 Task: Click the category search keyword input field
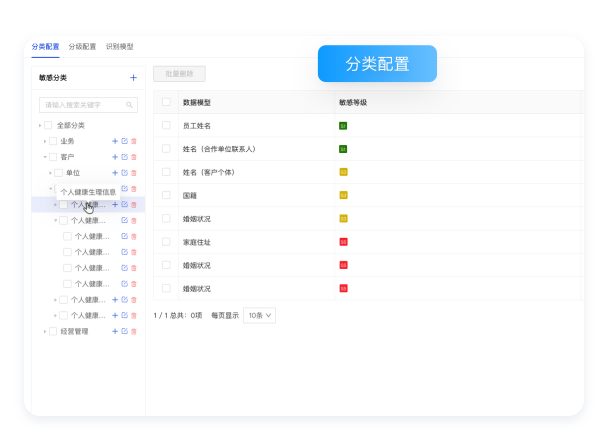tap(82, 104)
